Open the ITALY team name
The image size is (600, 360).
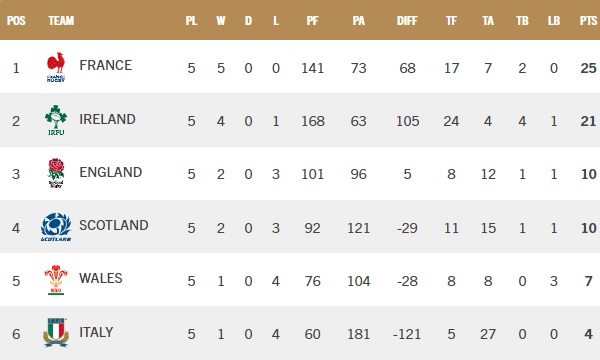tap(96, 332)
